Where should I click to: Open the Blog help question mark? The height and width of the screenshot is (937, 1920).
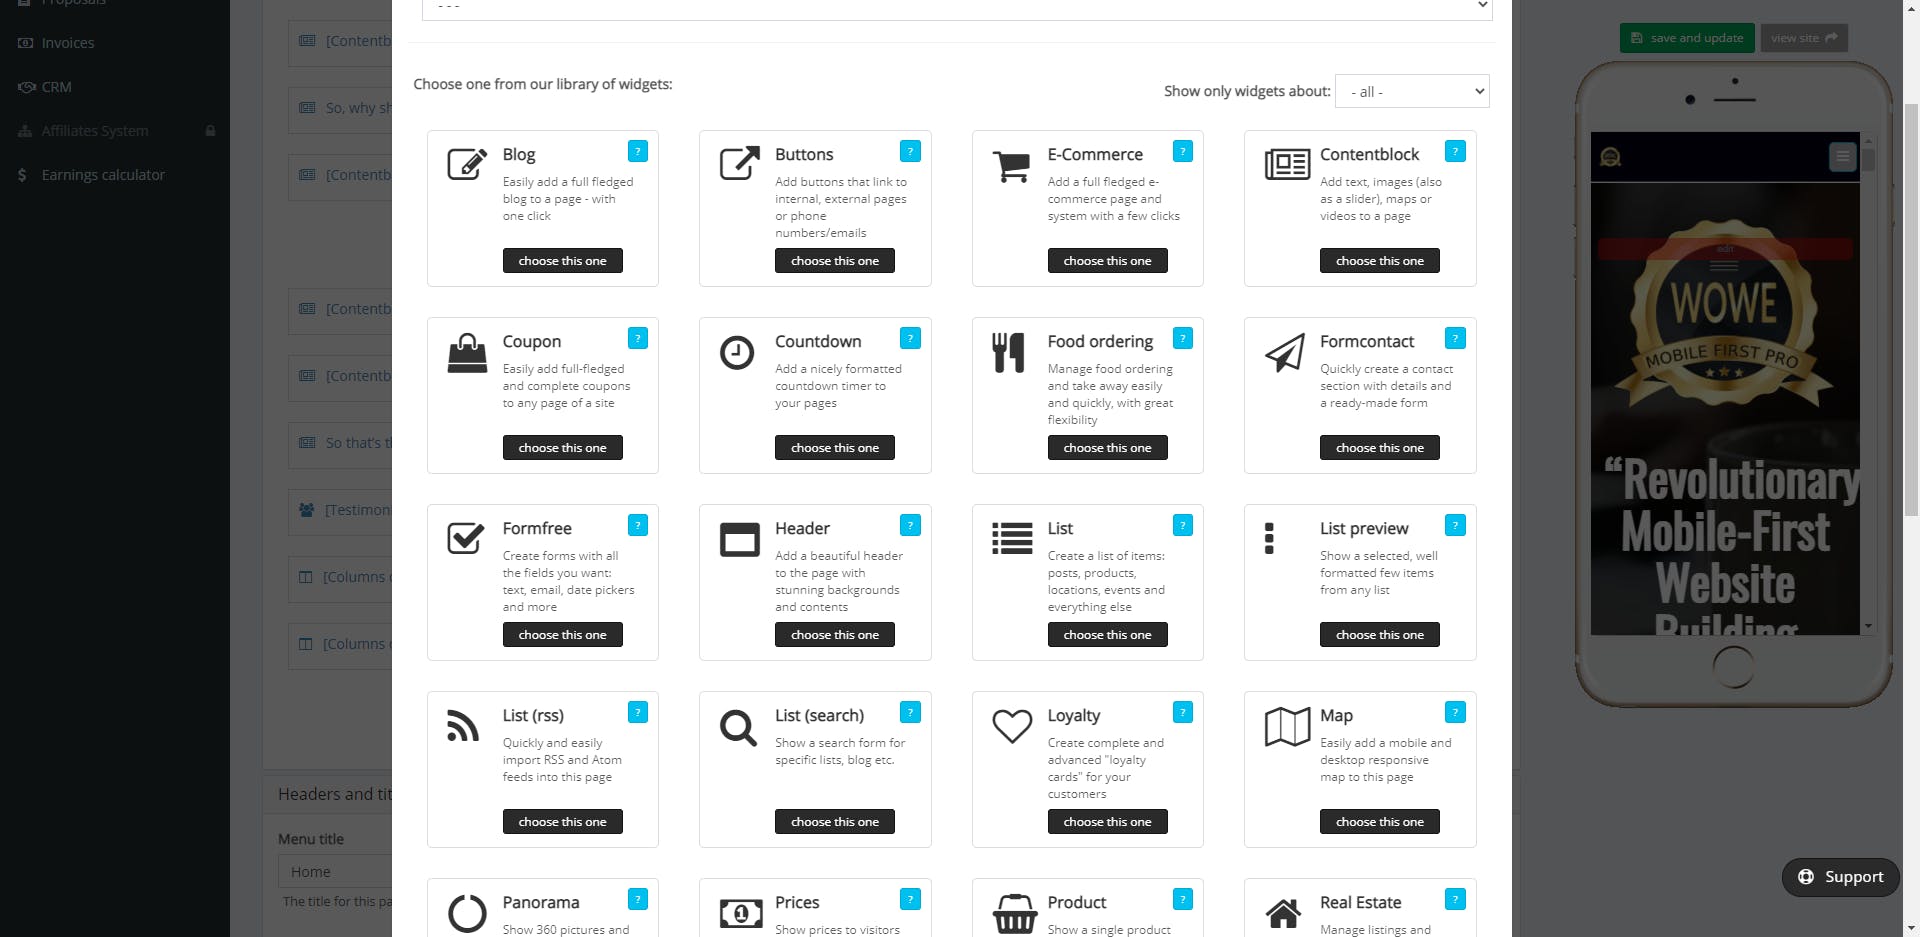[637, 151]
